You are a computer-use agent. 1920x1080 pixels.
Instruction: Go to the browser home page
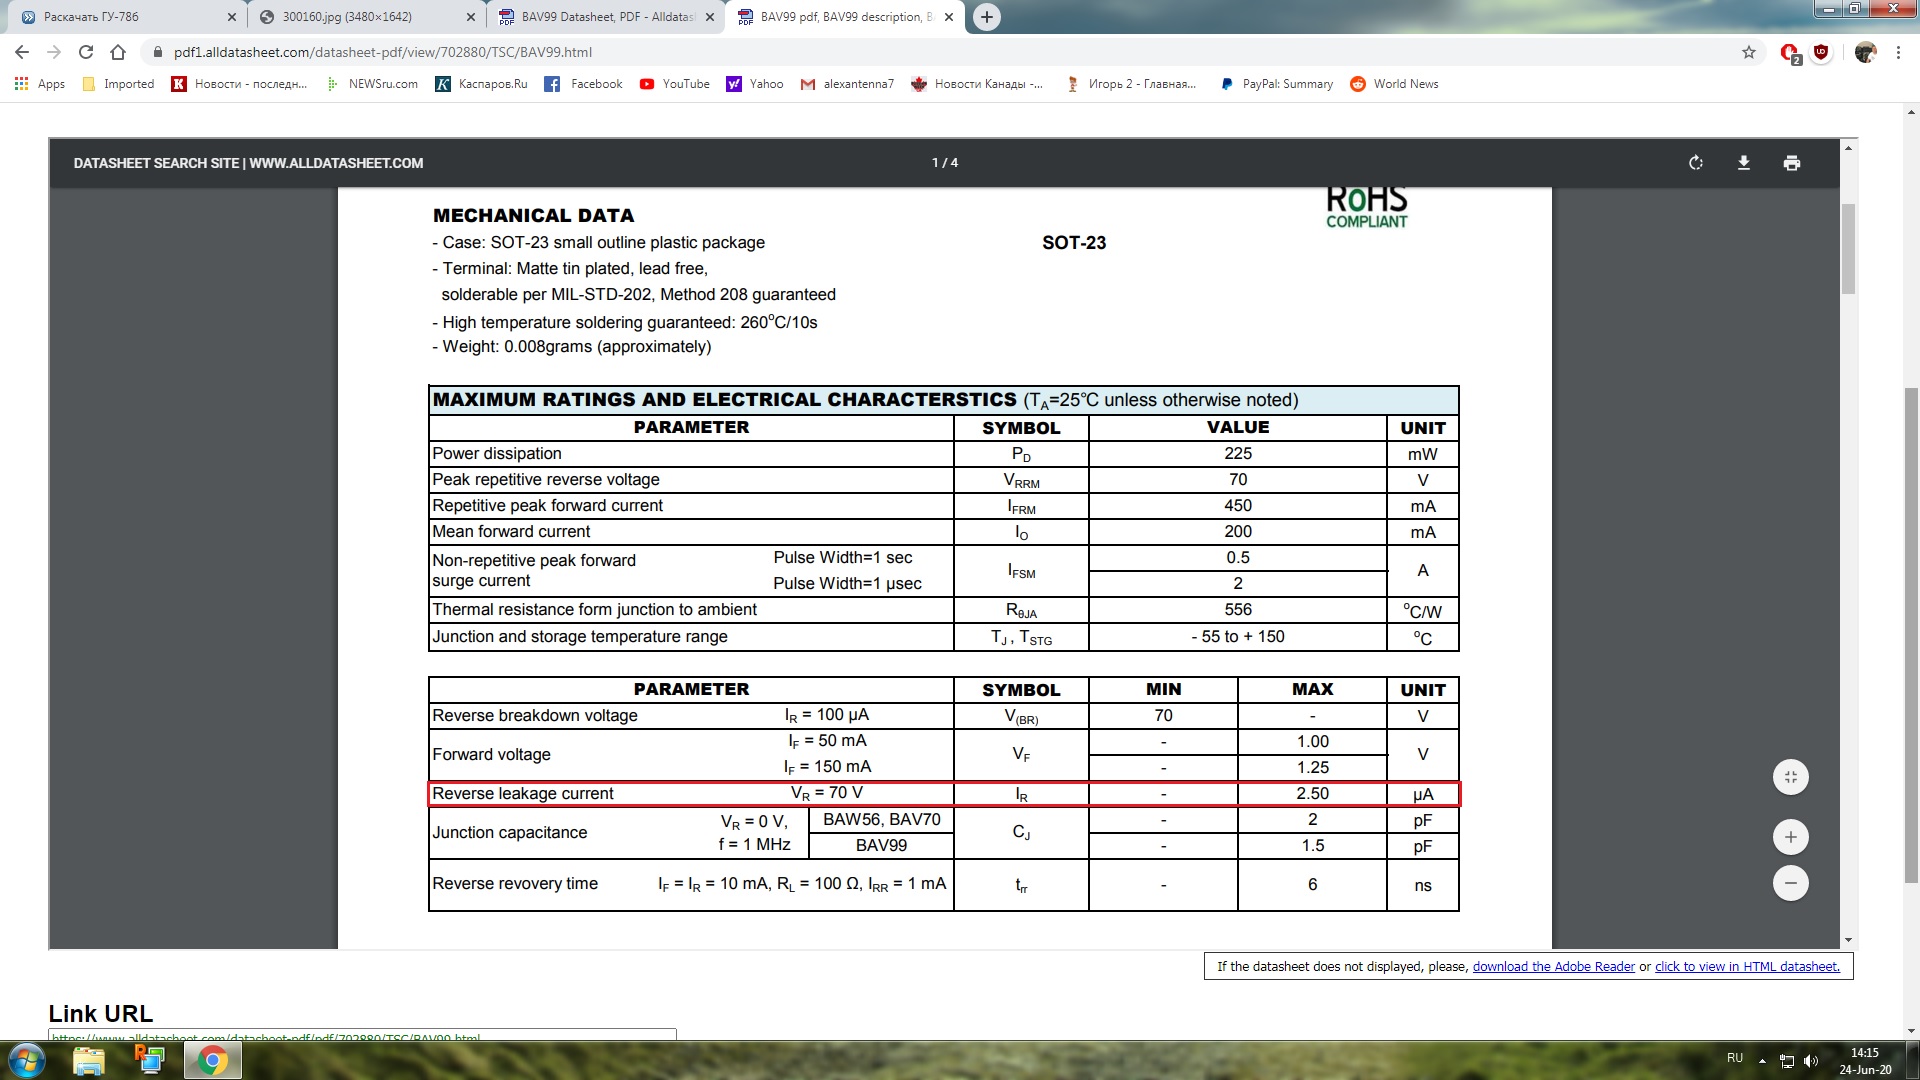coord(118,52)
